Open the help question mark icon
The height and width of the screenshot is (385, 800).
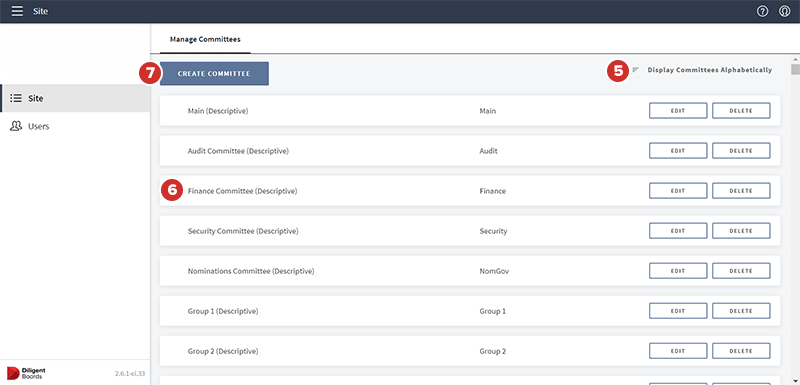pyautogui.click(x=762, y=11)
